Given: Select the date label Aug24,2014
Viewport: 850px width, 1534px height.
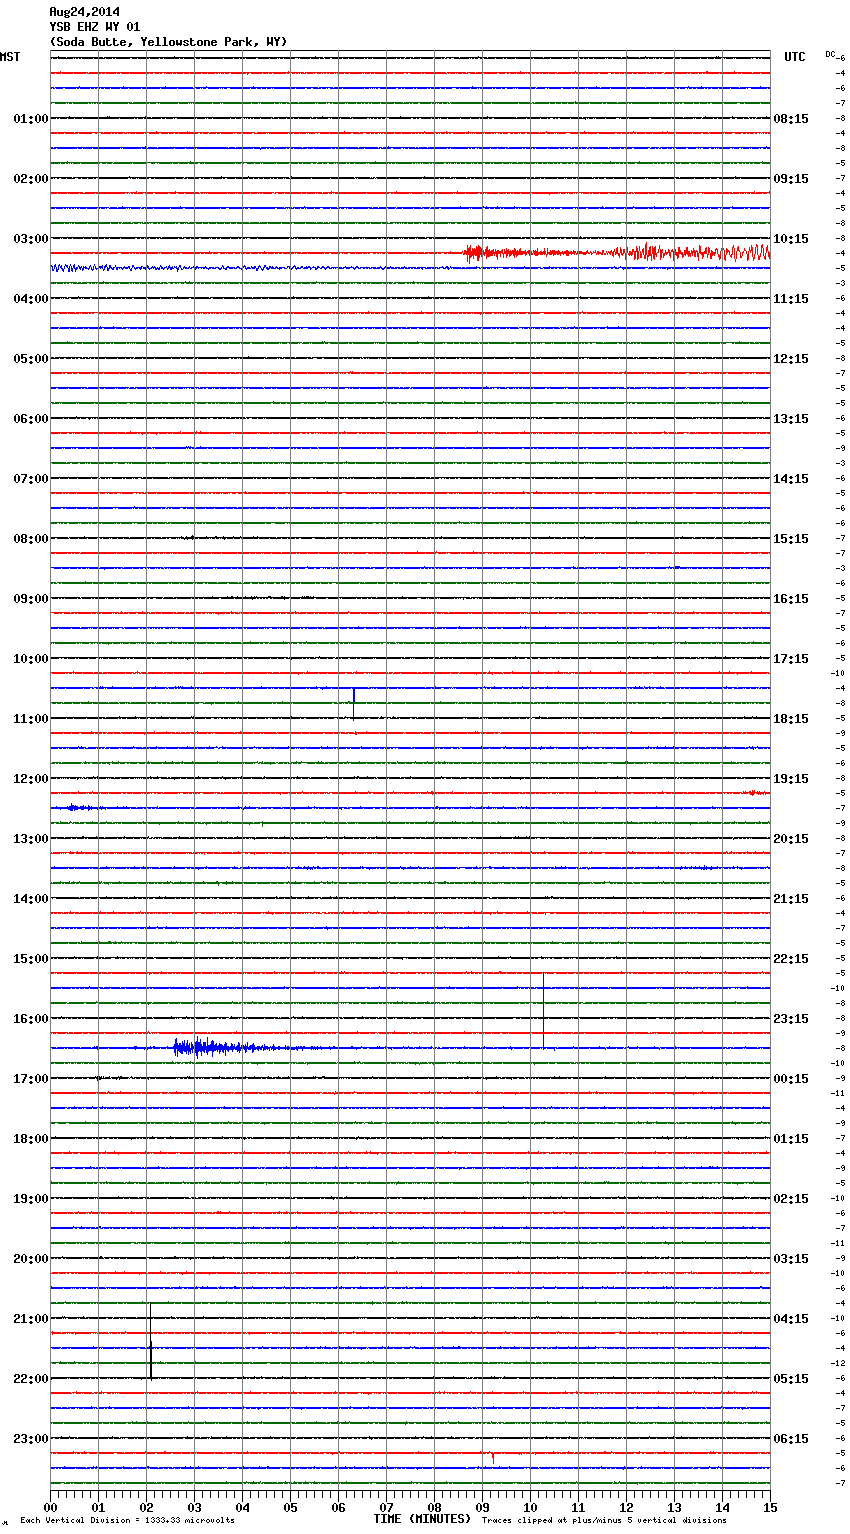Looking at the screenshot, I should 84,12.
